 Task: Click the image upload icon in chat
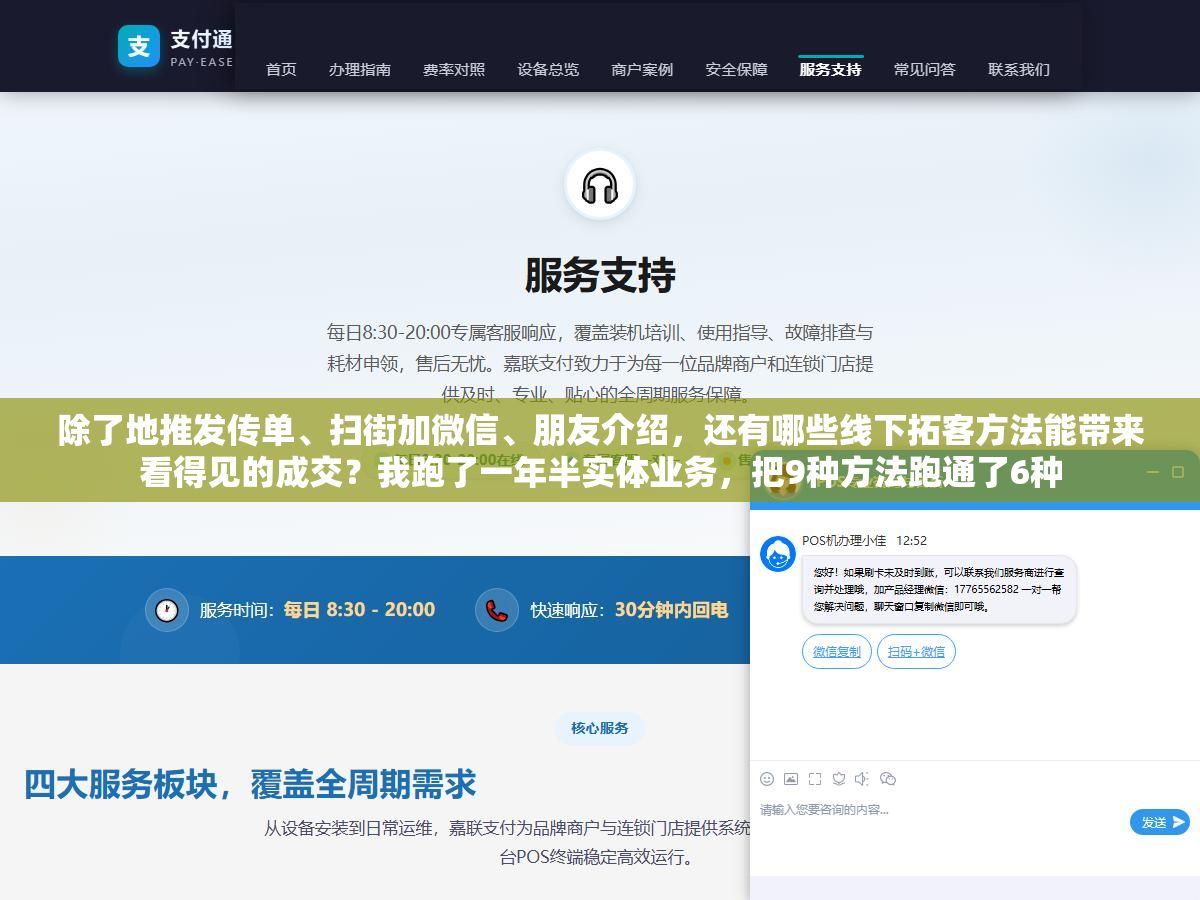pyautogui.click(x=791, y=779)
